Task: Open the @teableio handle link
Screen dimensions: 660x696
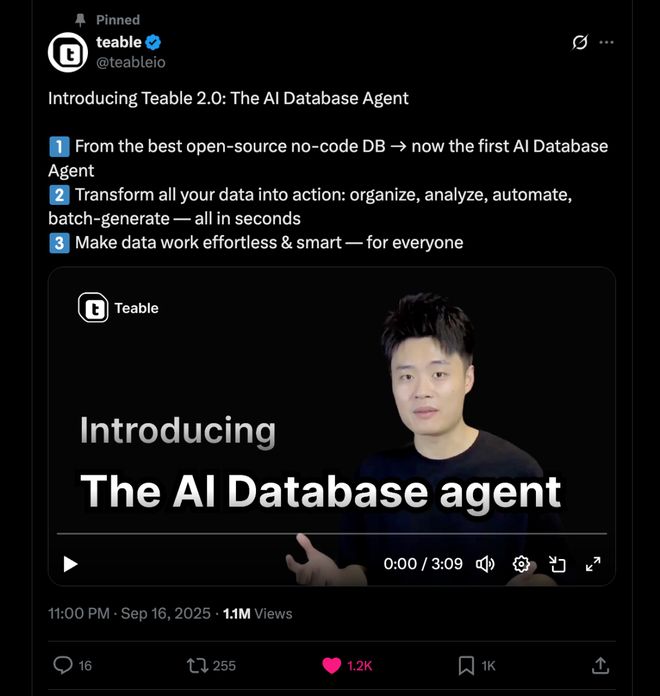Action: [131, 62]
